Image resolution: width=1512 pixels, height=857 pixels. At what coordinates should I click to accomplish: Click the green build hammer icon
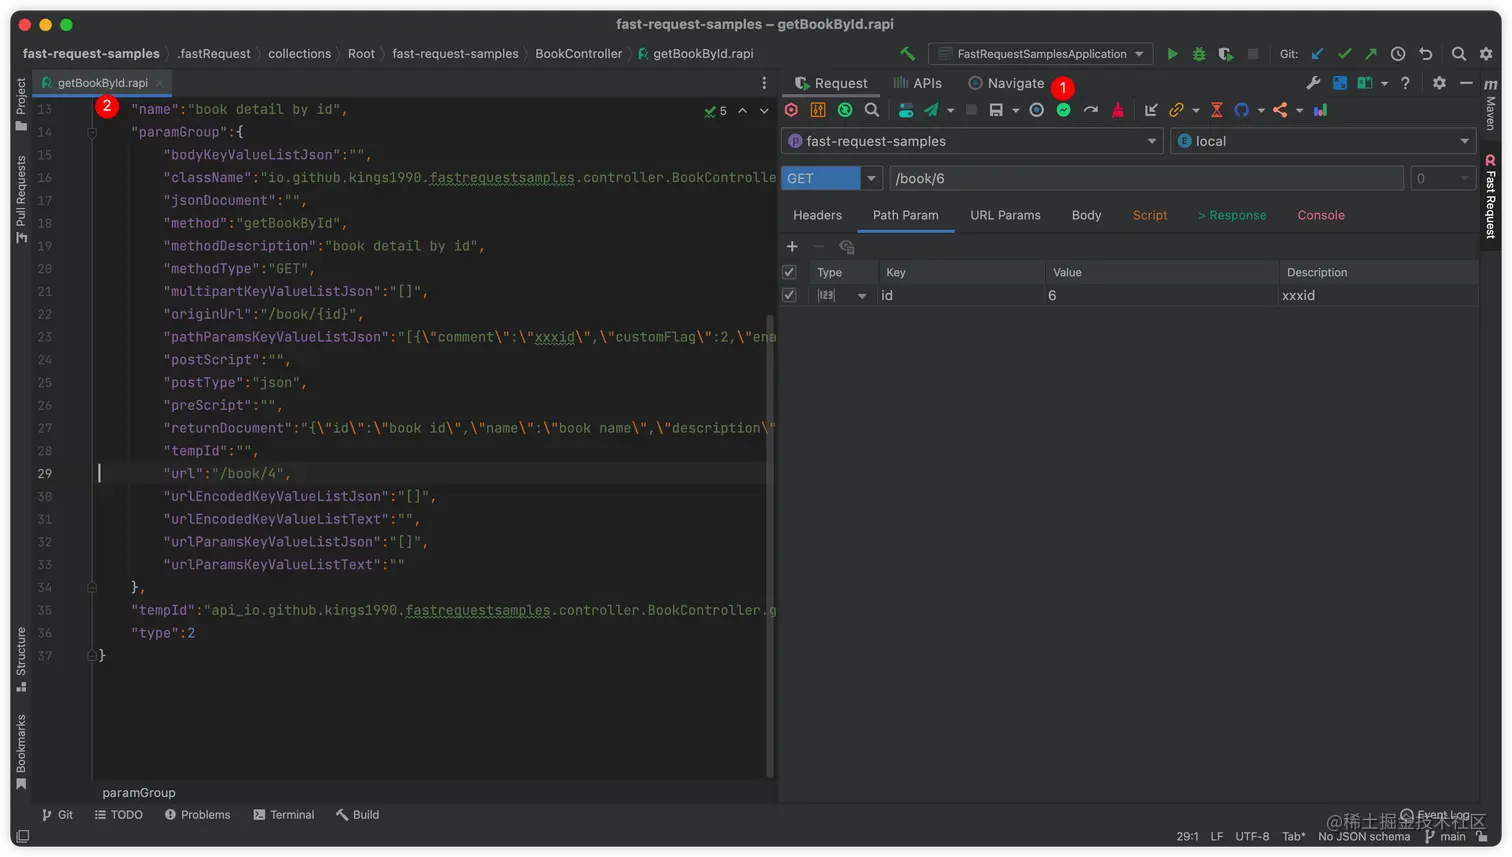(908, 54)
